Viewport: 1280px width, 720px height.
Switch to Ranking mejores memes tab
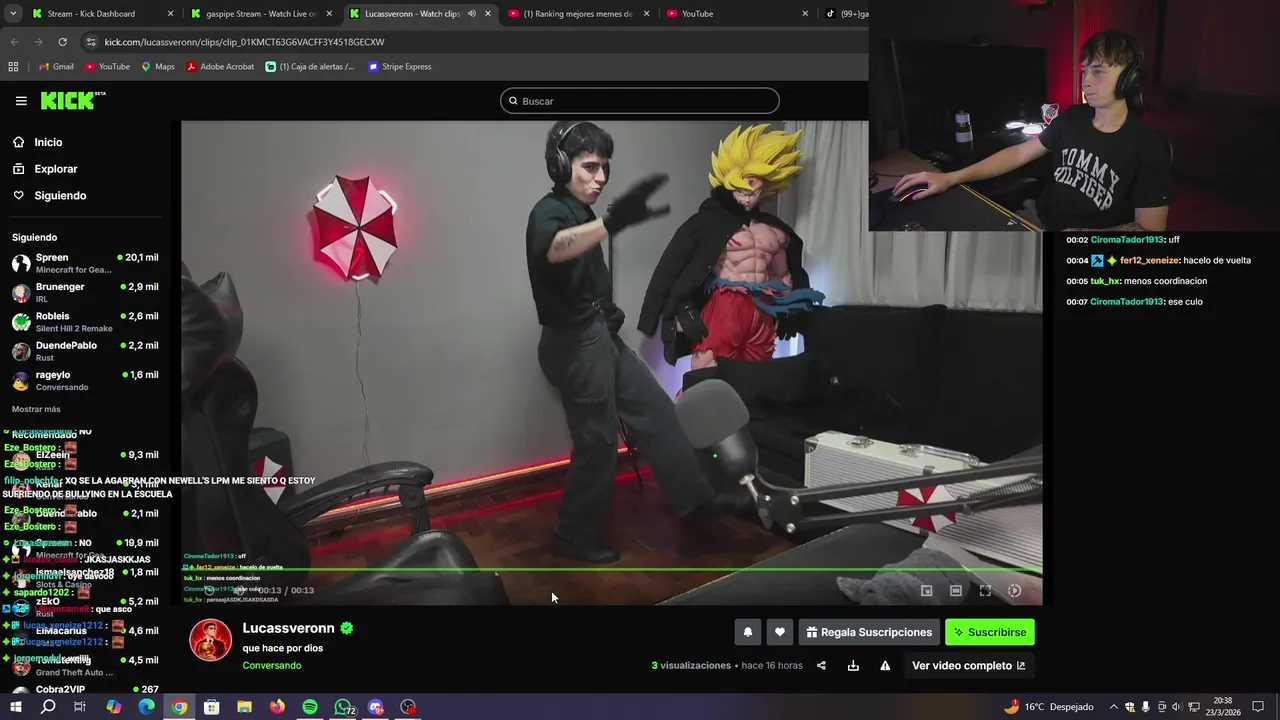pyautogui.click(x=578, y=14)
